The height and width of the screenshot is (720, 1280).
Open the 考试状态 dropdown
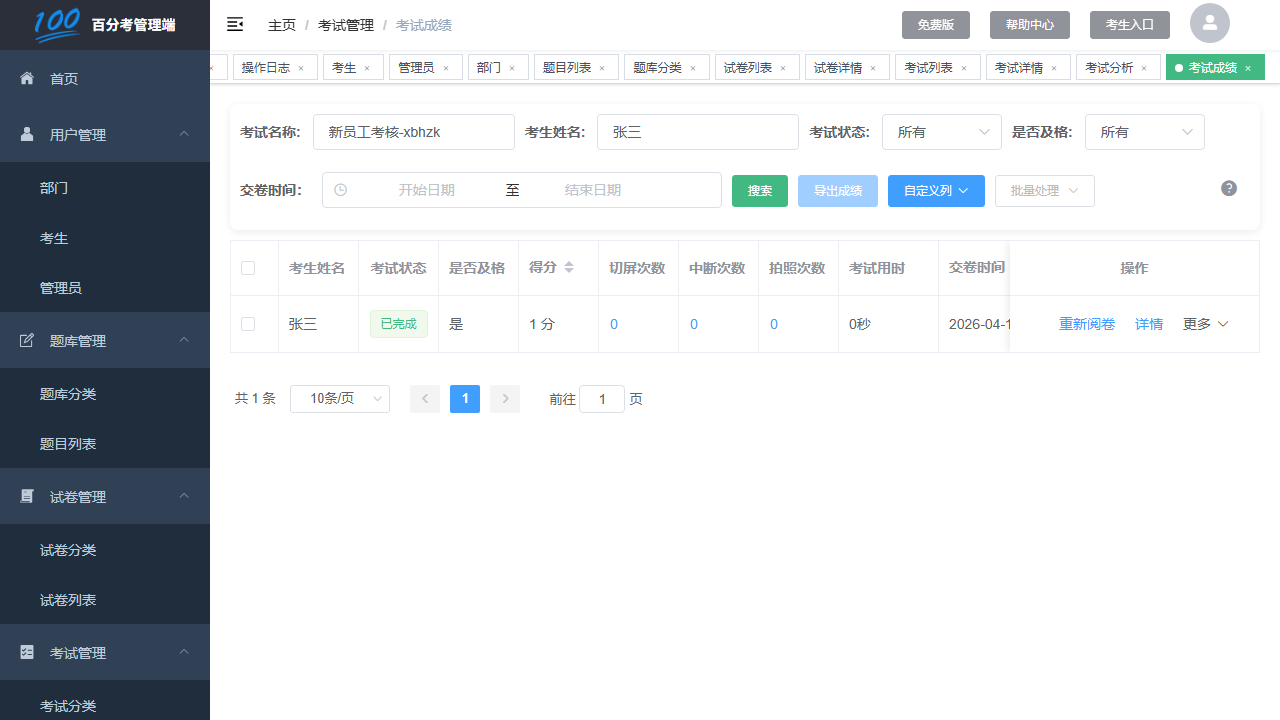(x=942, y=132)
